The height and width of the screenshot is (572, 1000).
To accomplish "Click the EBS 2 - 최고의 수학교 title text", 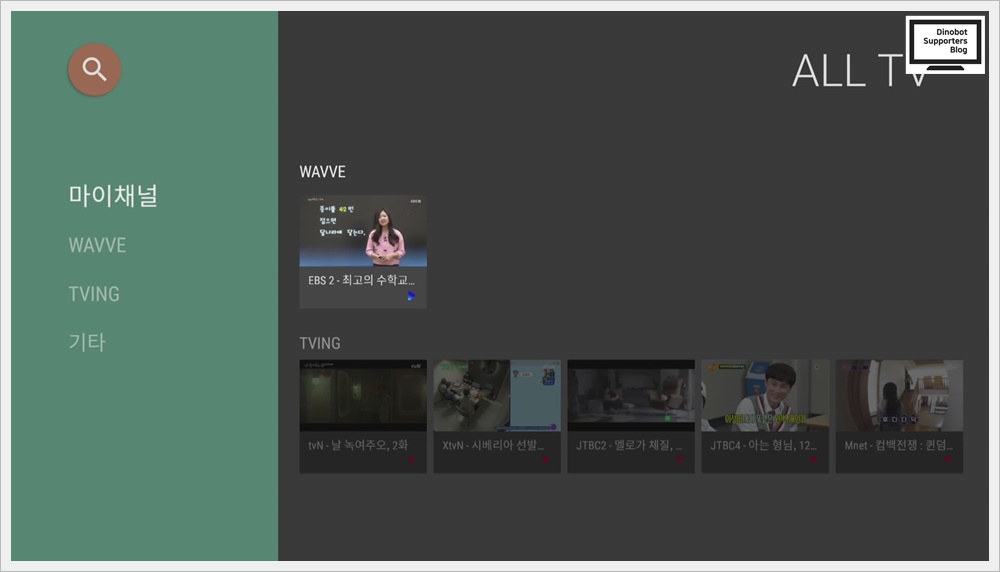I will click(x=362, y=280).
